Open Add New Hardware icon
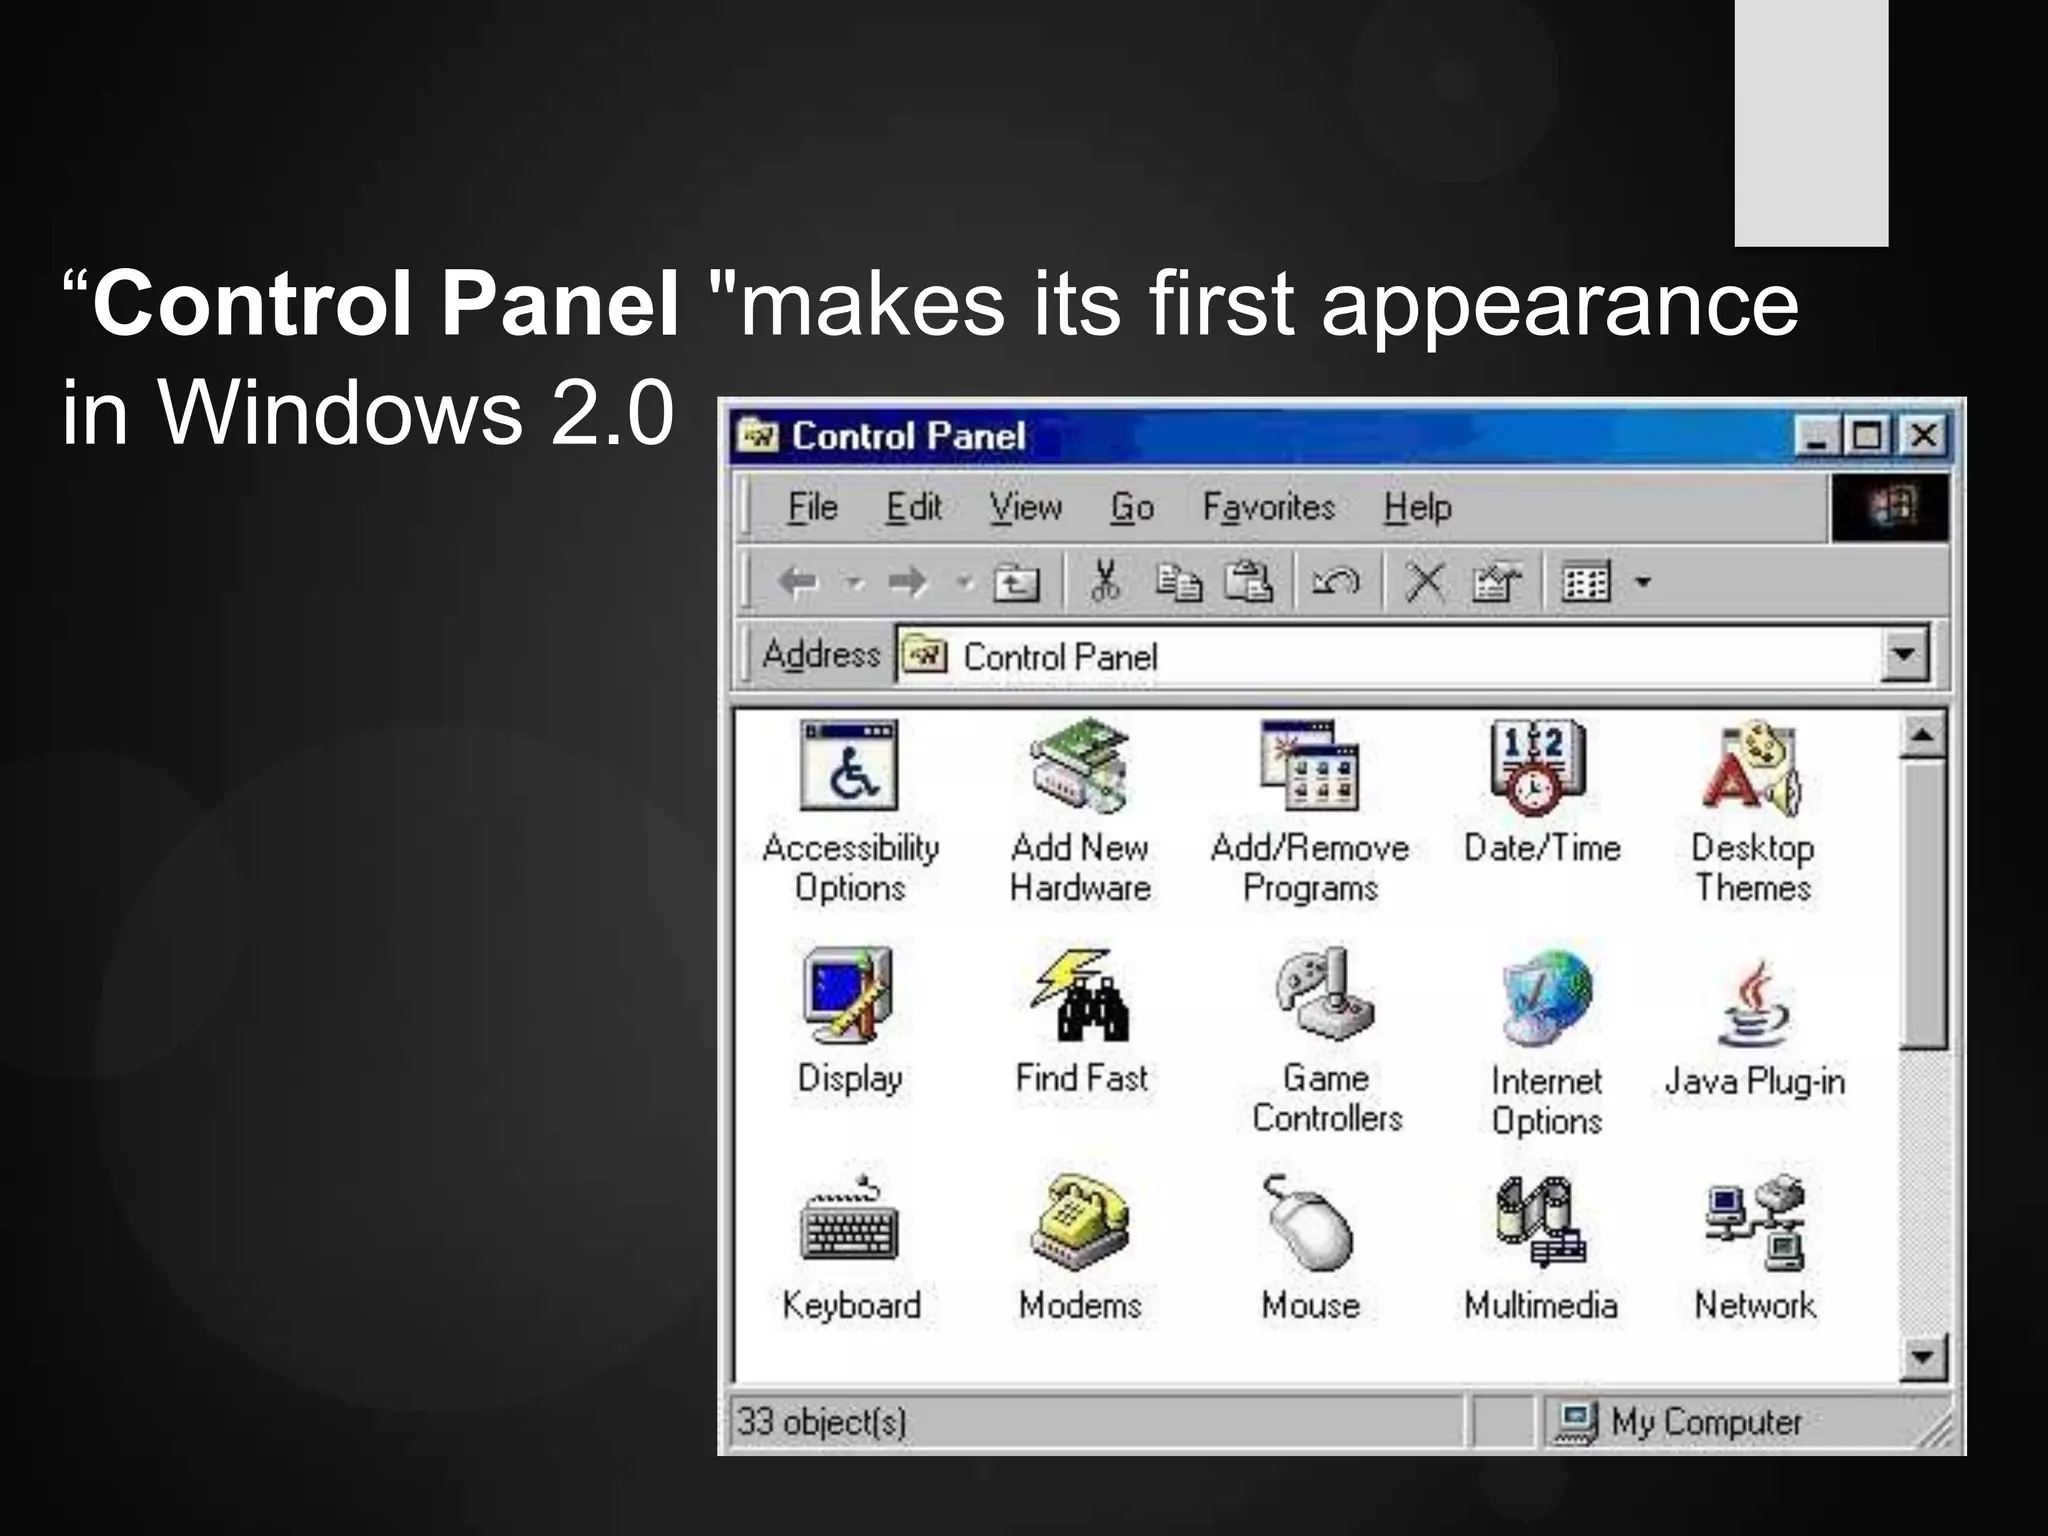2048x1536 pixels. (x=1080, y=766)
